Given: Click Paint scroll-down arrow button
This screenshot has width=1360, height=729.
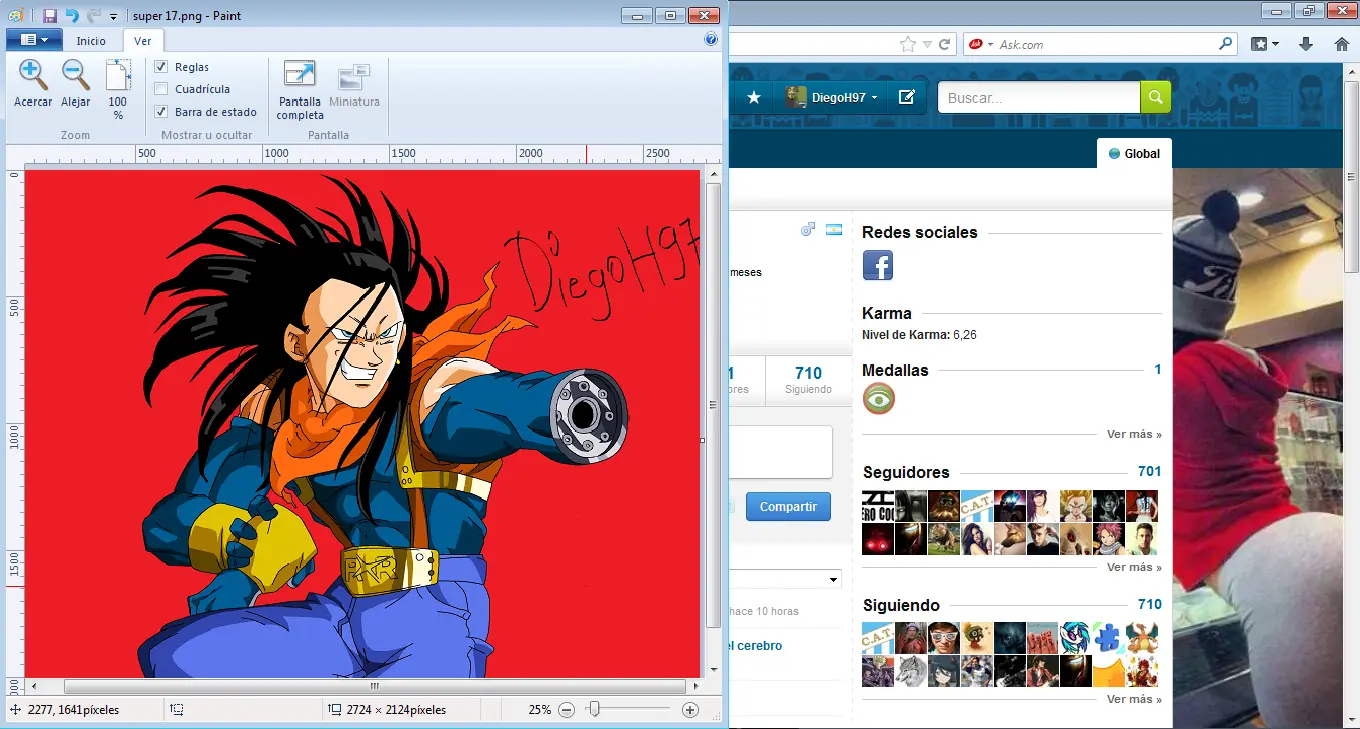Looking at the screenshot, I should [713, 669].
